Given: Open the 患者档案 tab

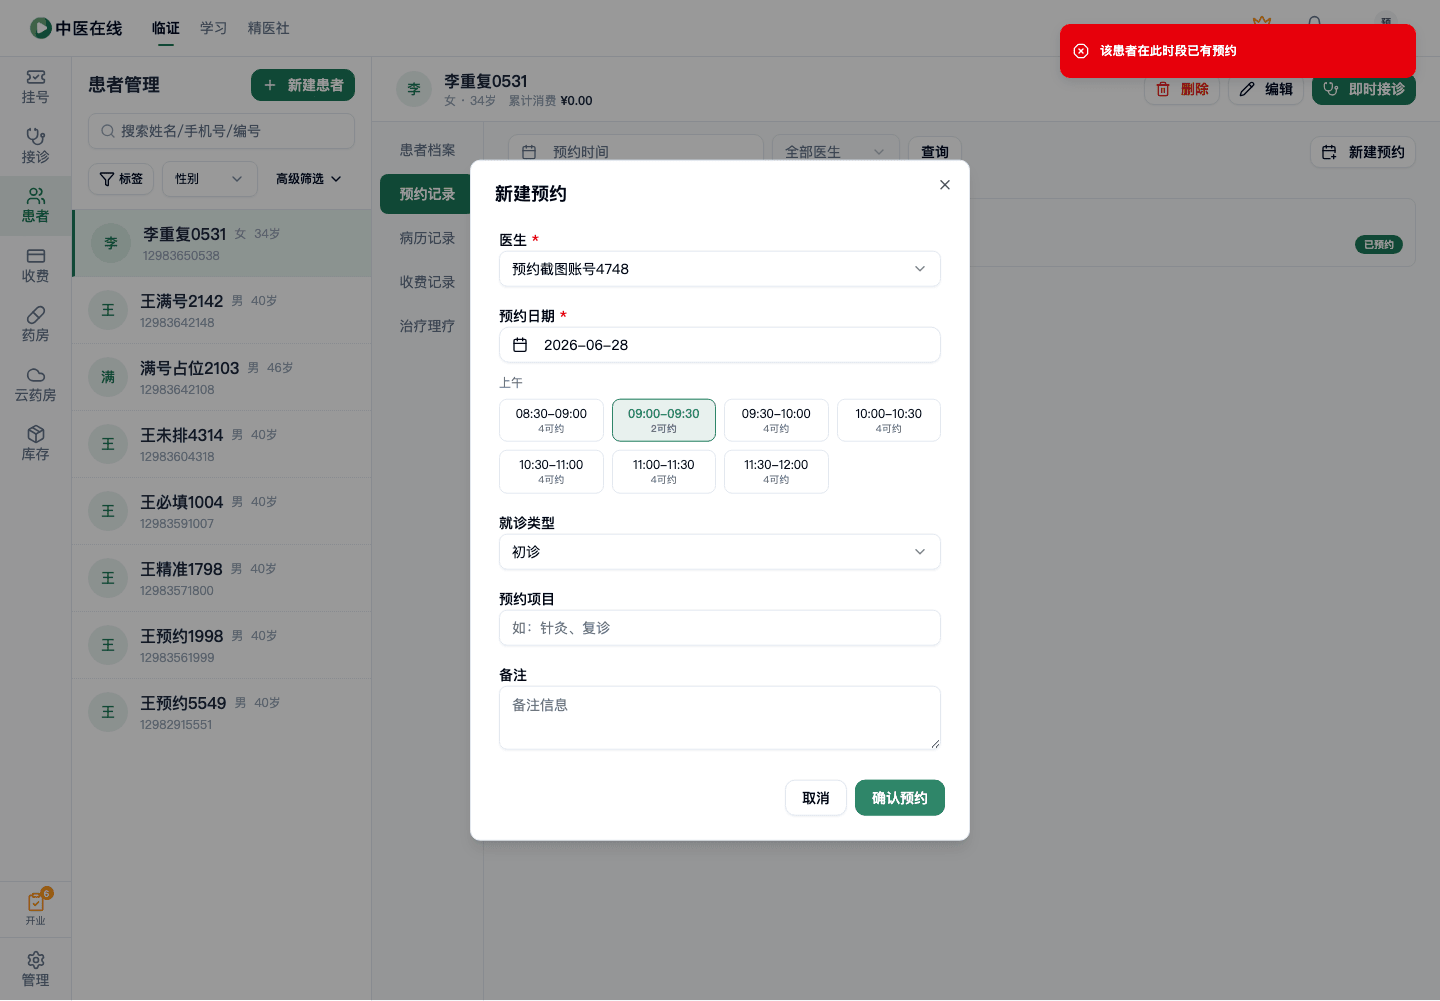Looking at the screenshot, I should (x=427, y=150).
